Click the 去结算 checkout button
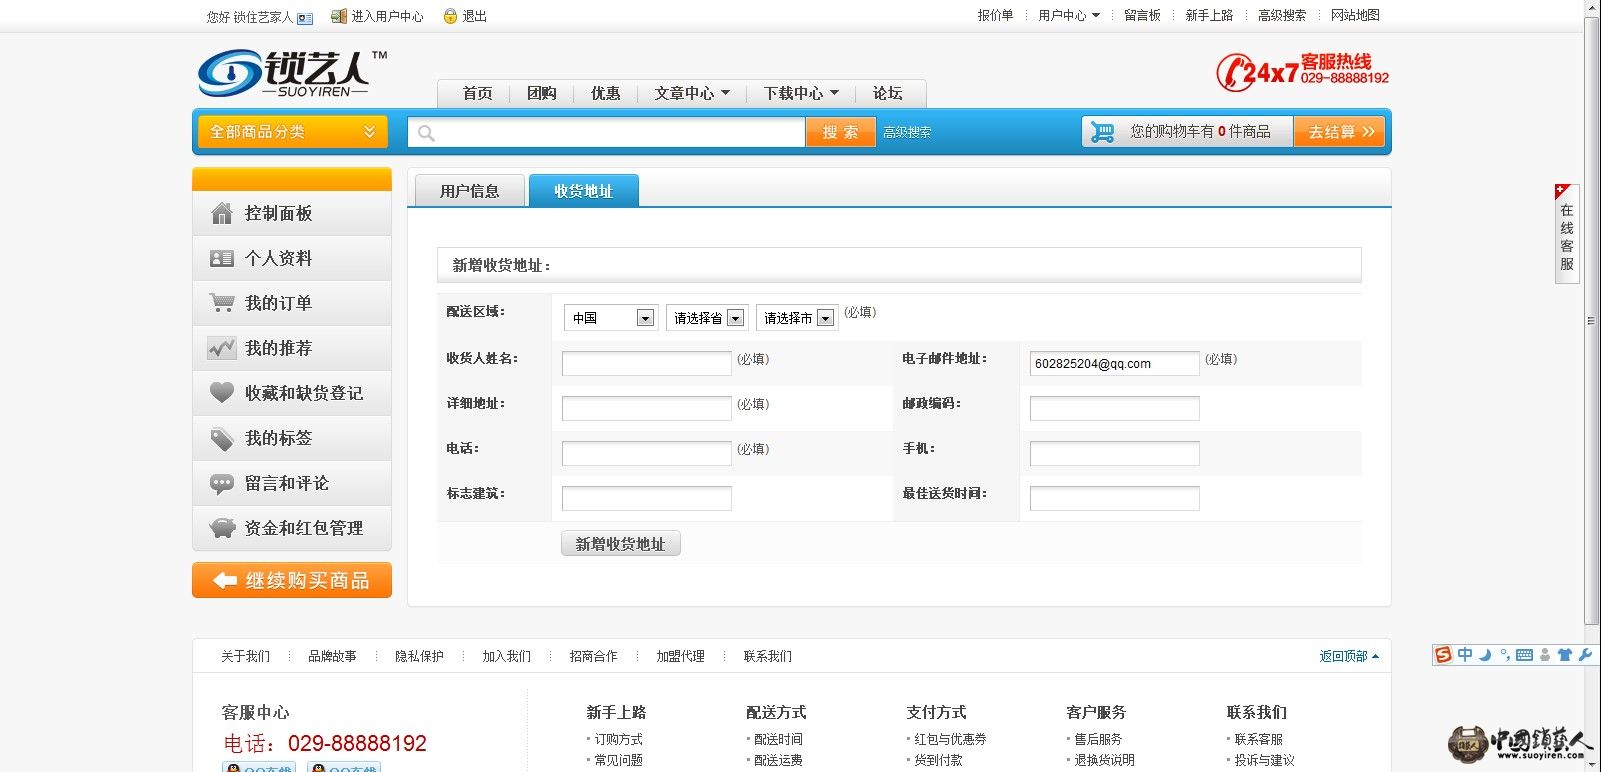 coord(1339,132)
